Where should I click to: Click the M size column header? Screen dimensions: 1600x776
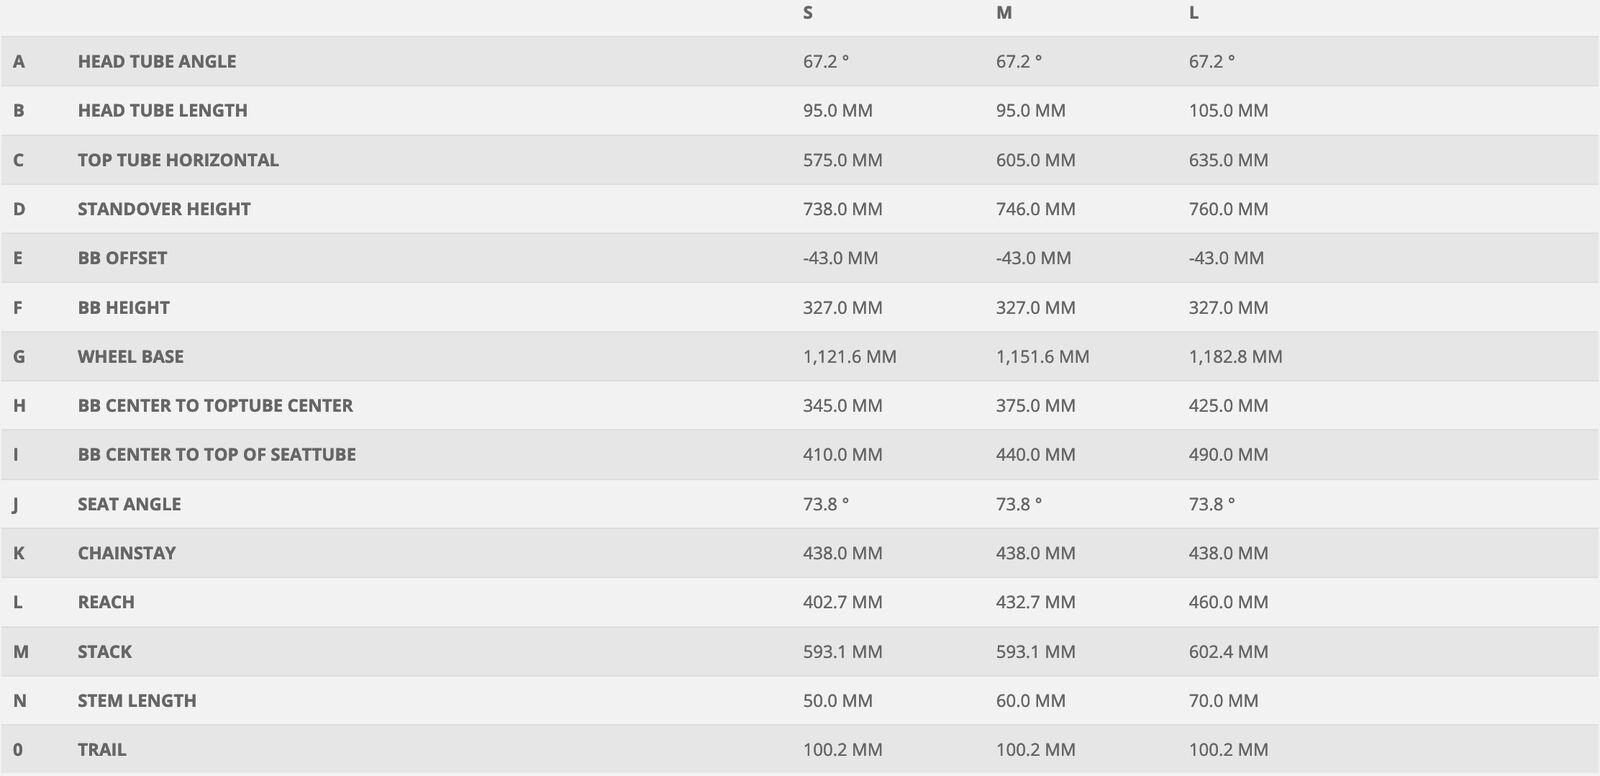tap(1004, 13)
